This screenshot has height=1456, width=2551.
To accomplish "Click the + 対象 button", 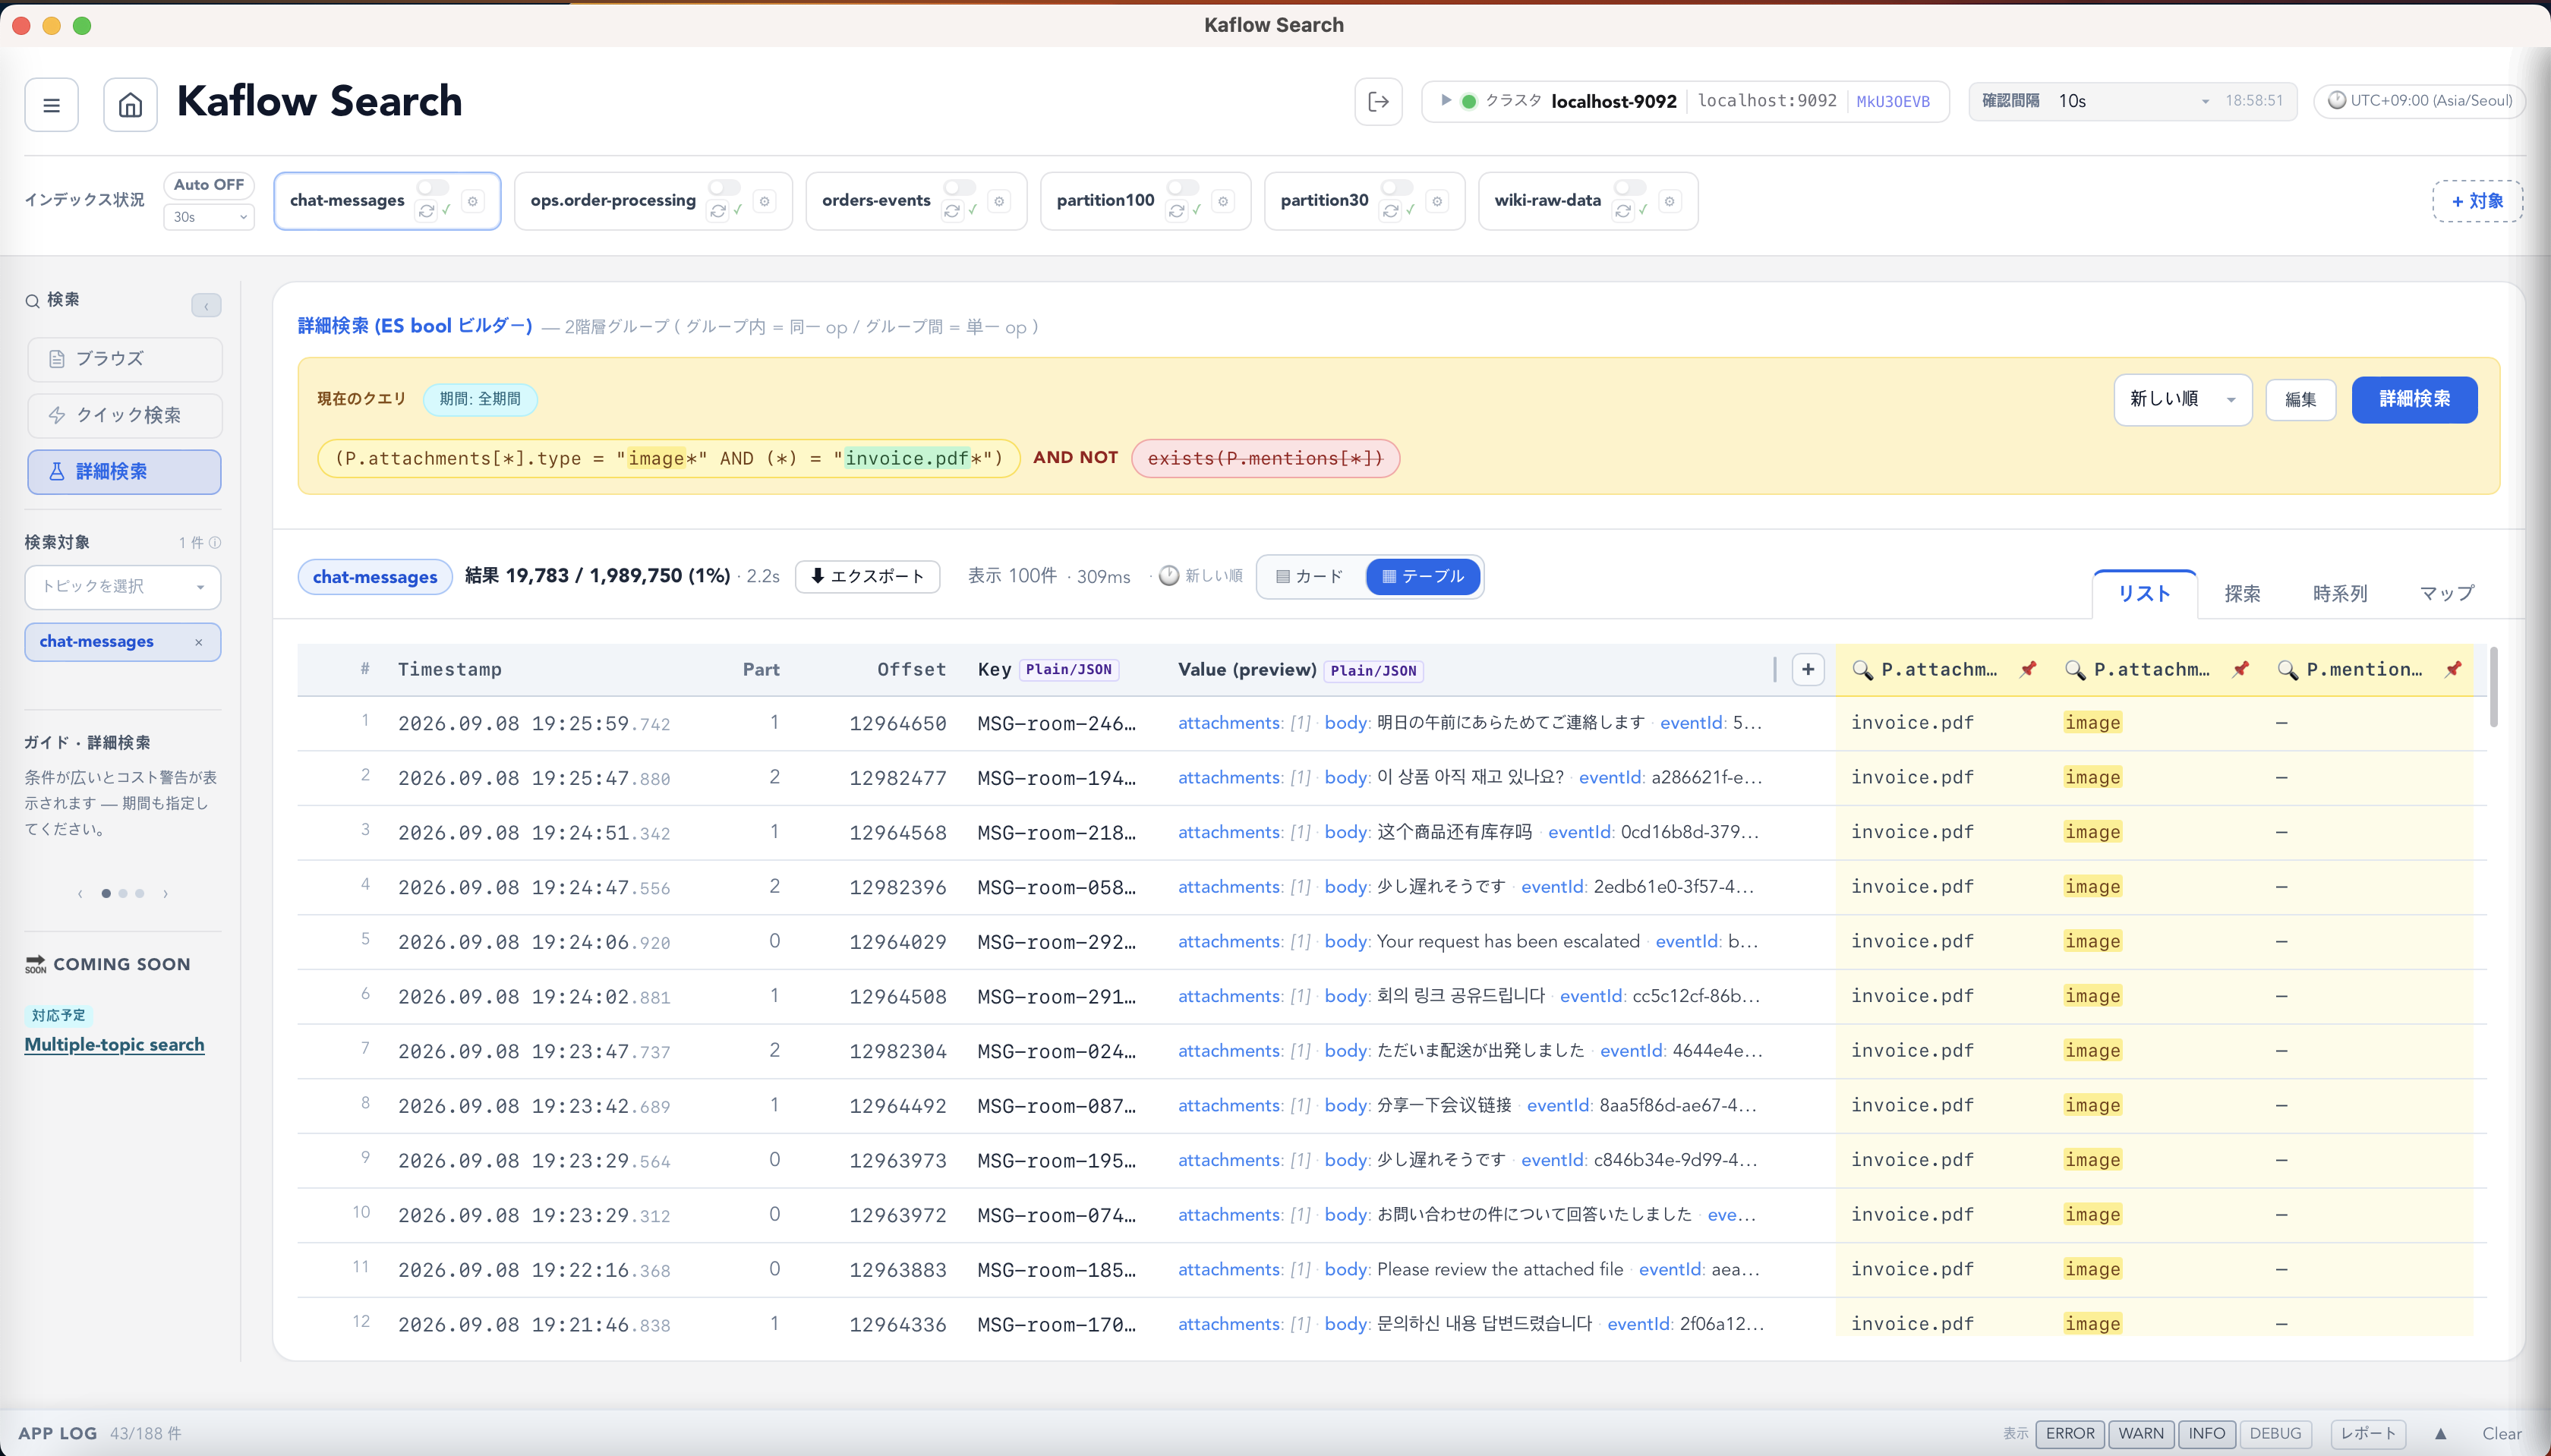I will coord(2477,201).
